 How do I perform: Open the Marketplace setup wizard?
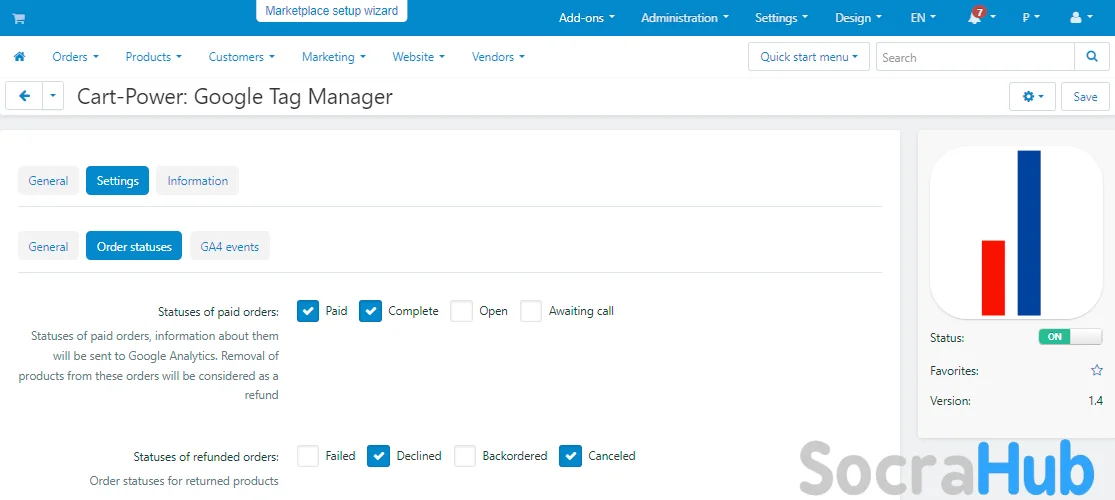[x=331, y=11]
